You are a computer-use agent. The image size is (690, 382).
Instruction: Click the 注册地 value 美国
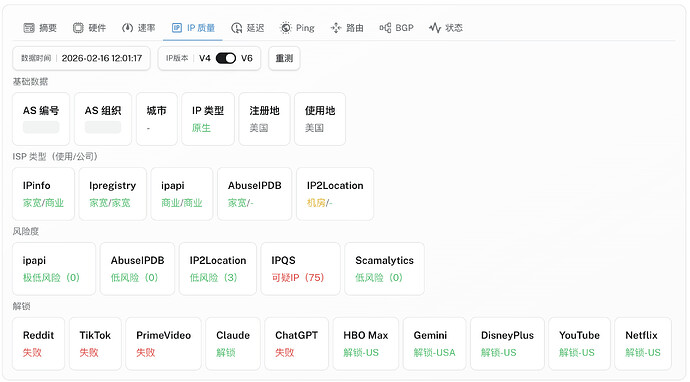[259, 128]
